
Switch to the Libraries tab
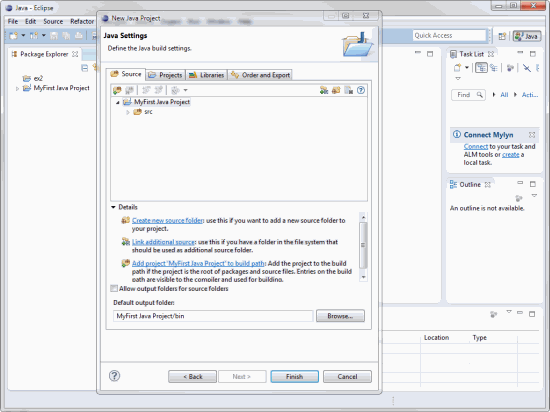coord(206,75)
